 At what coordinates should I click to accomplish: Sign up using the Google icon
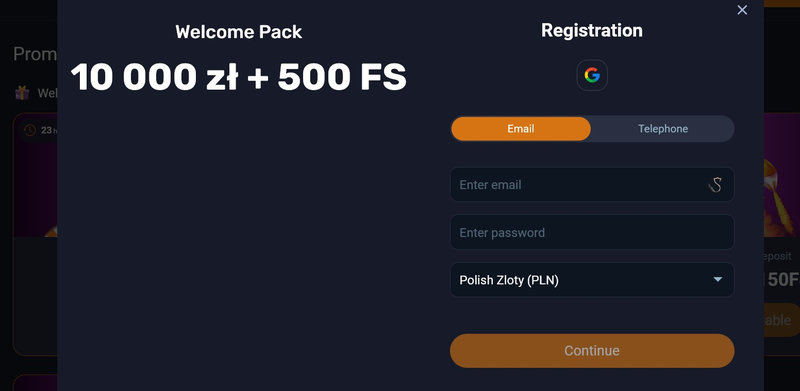(x=592, y=76)
